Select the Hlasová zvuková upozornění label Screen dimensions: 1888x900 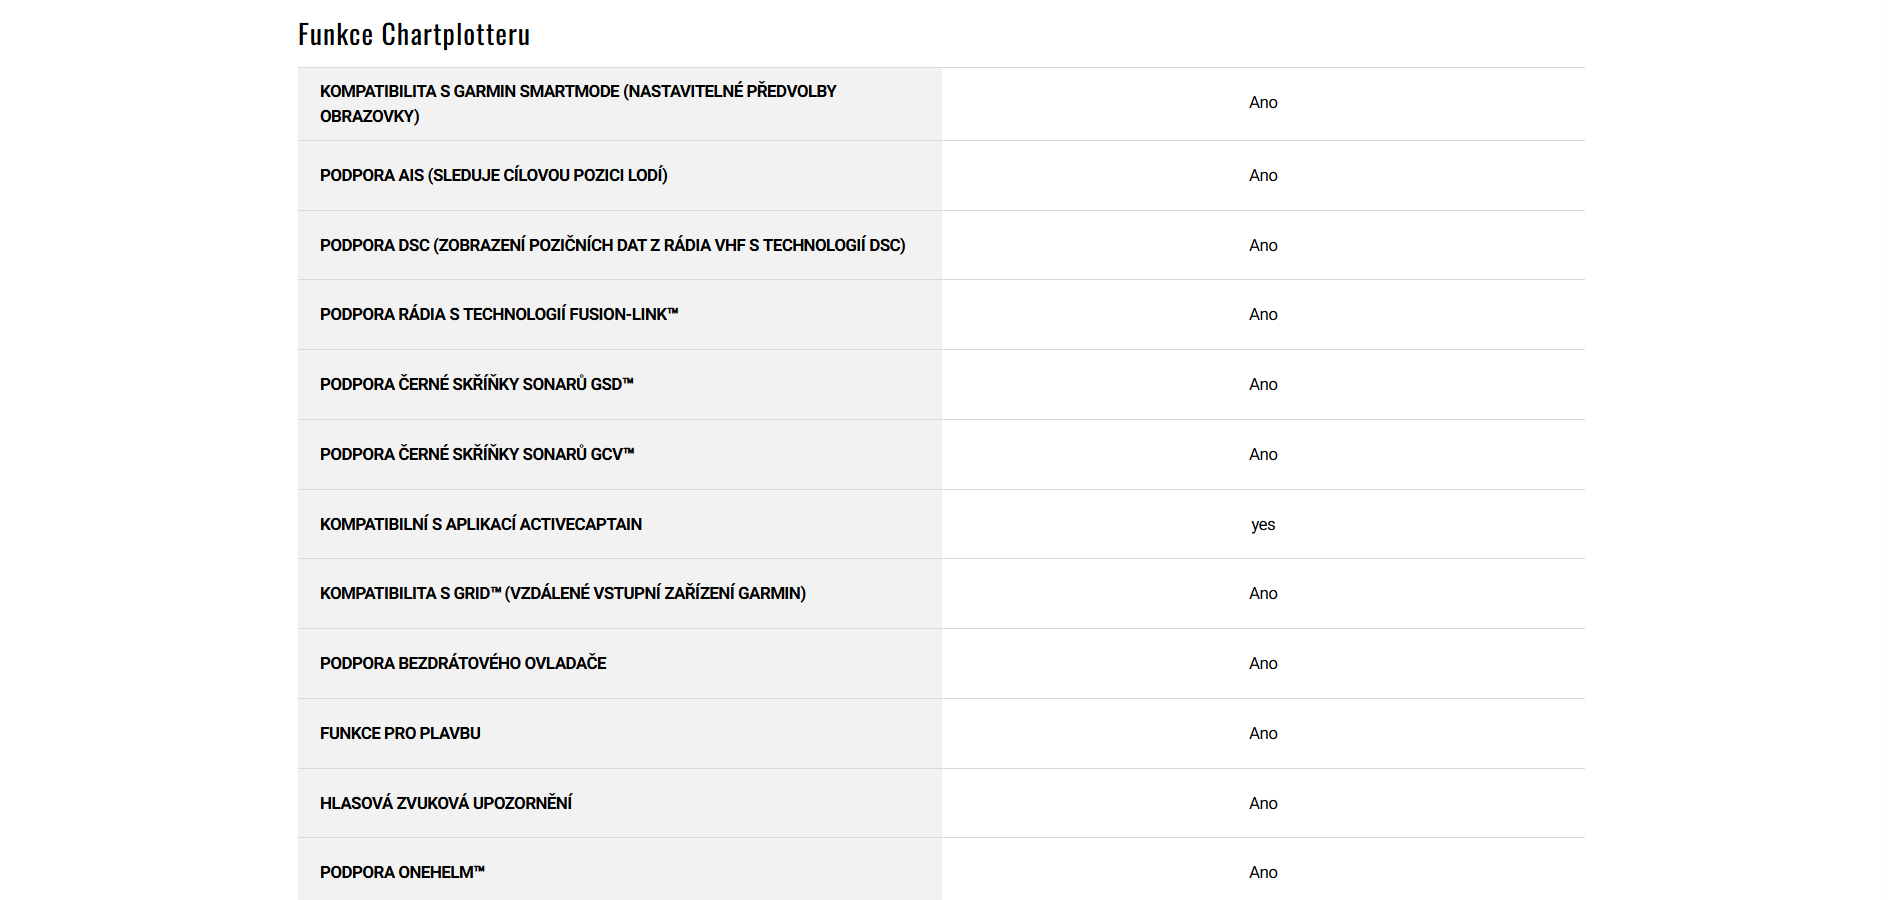click(446, 804)
